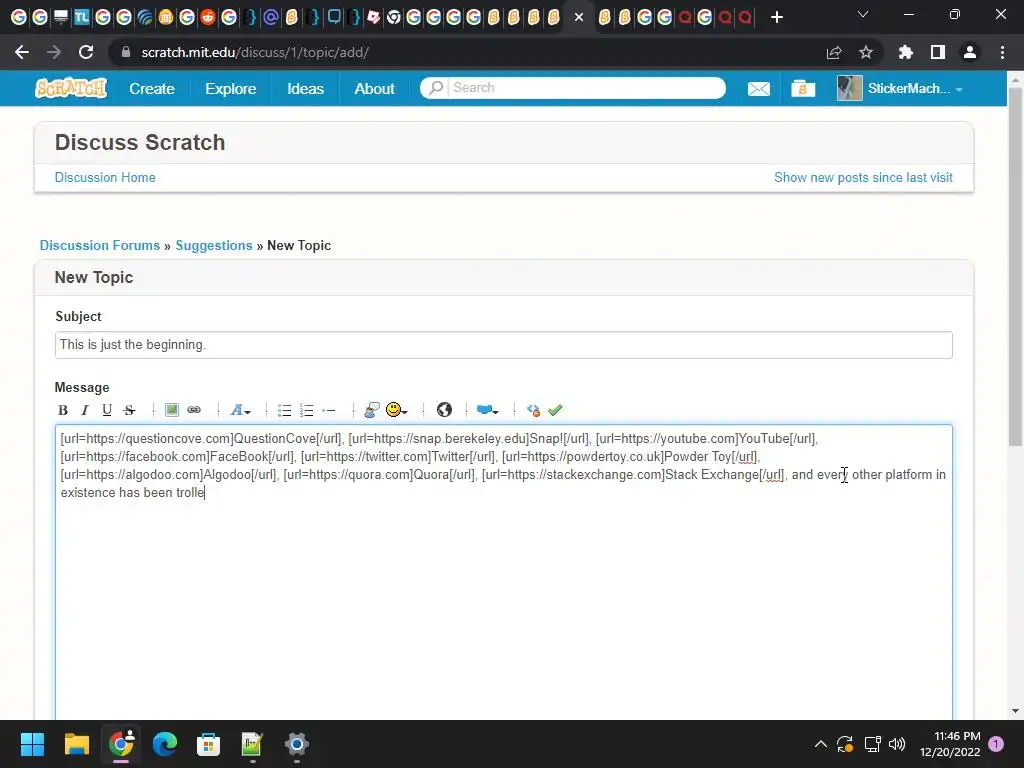Switch to the first Google tab
Screen dimensions: 1024x768
click(x=19, y=17)
